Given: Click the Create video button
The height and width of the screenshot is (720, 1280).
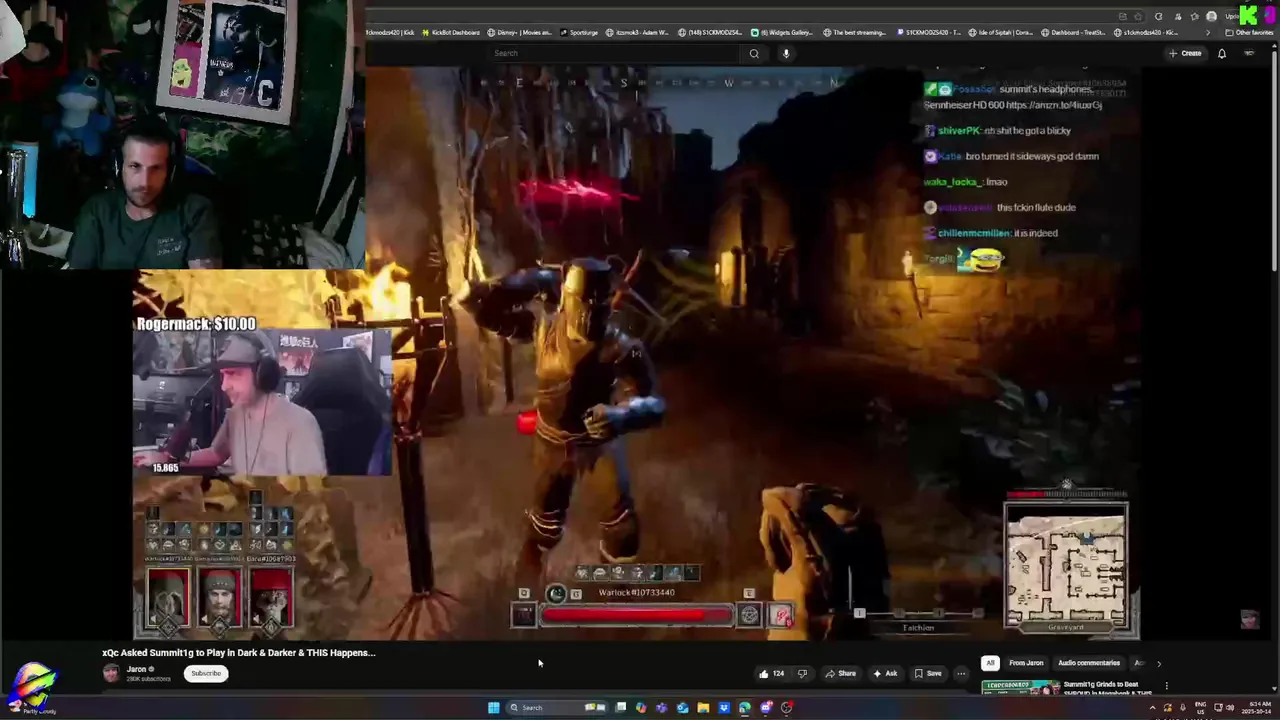Looking at the screenshot, I should coord(1185,53).
